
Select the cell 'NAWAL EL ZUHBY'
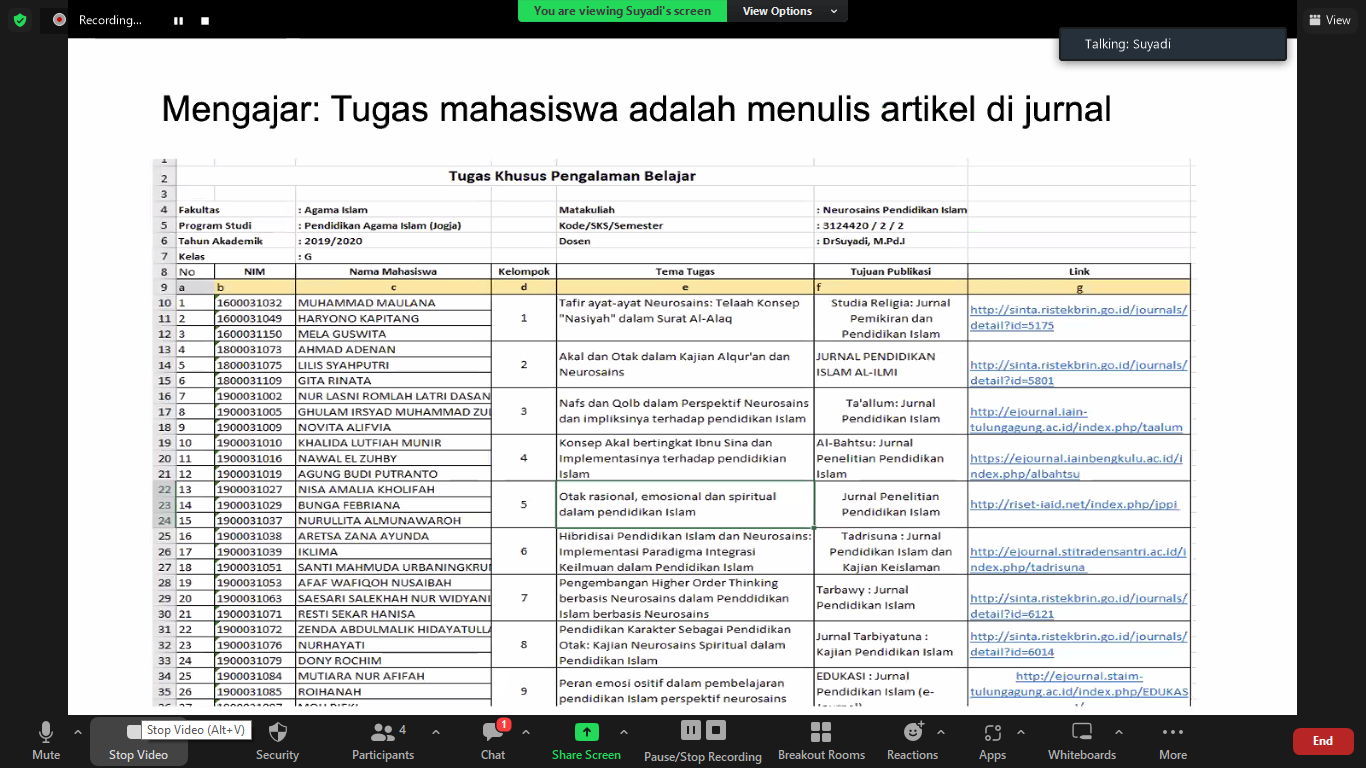[x=393, y=458]
